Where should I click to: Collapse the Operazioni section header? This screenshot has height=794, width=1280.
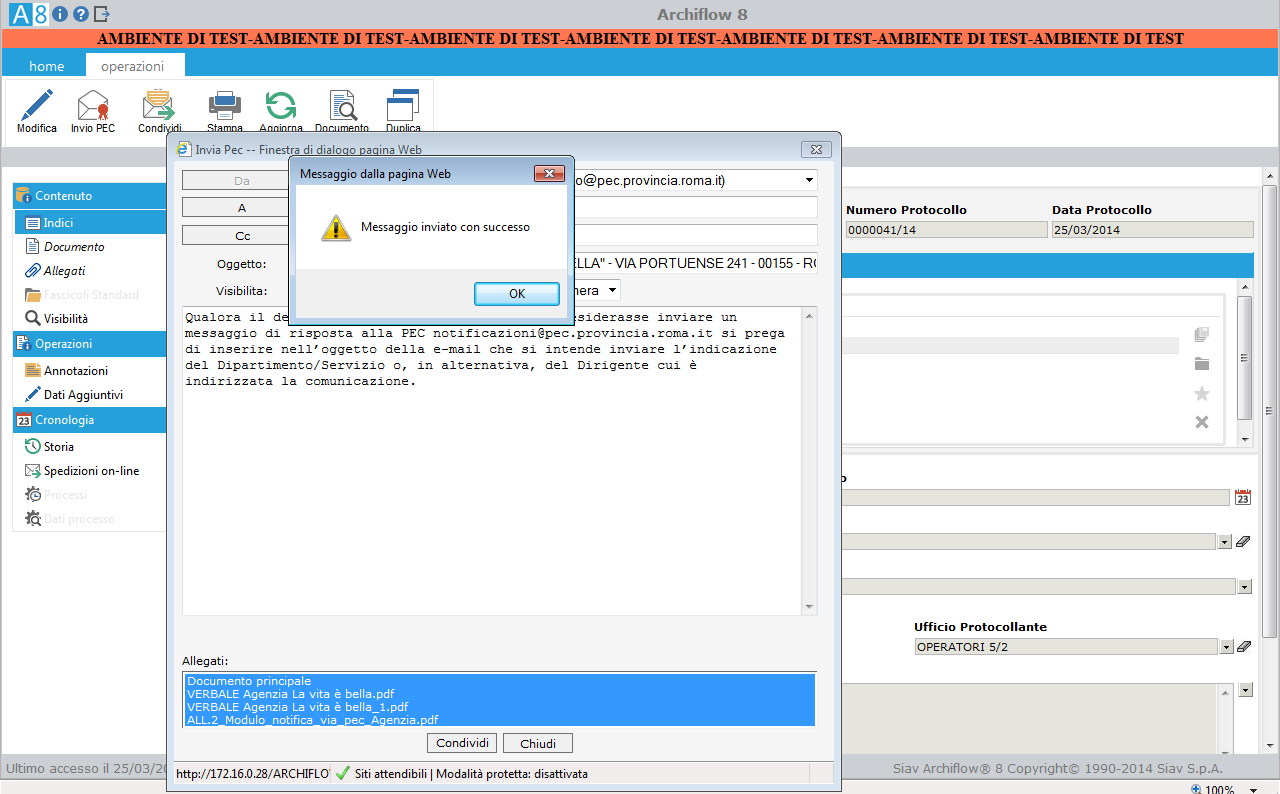(90, 344)
